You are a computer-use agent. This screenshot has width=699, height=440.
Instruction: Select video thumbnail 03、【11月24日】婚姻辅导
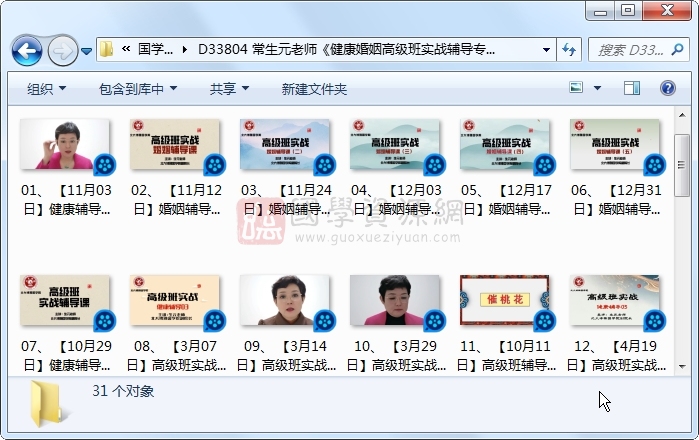[286, 145]
